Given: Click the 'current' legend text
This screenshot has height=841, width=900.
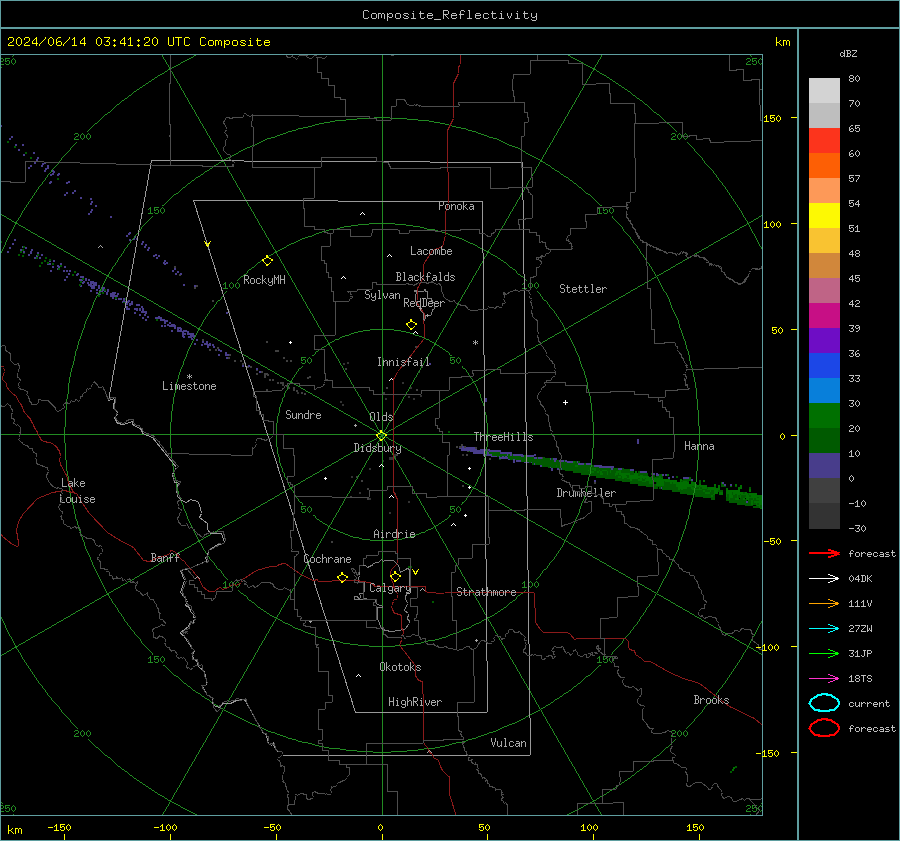Looking at the screenshot, I should 868,704.
